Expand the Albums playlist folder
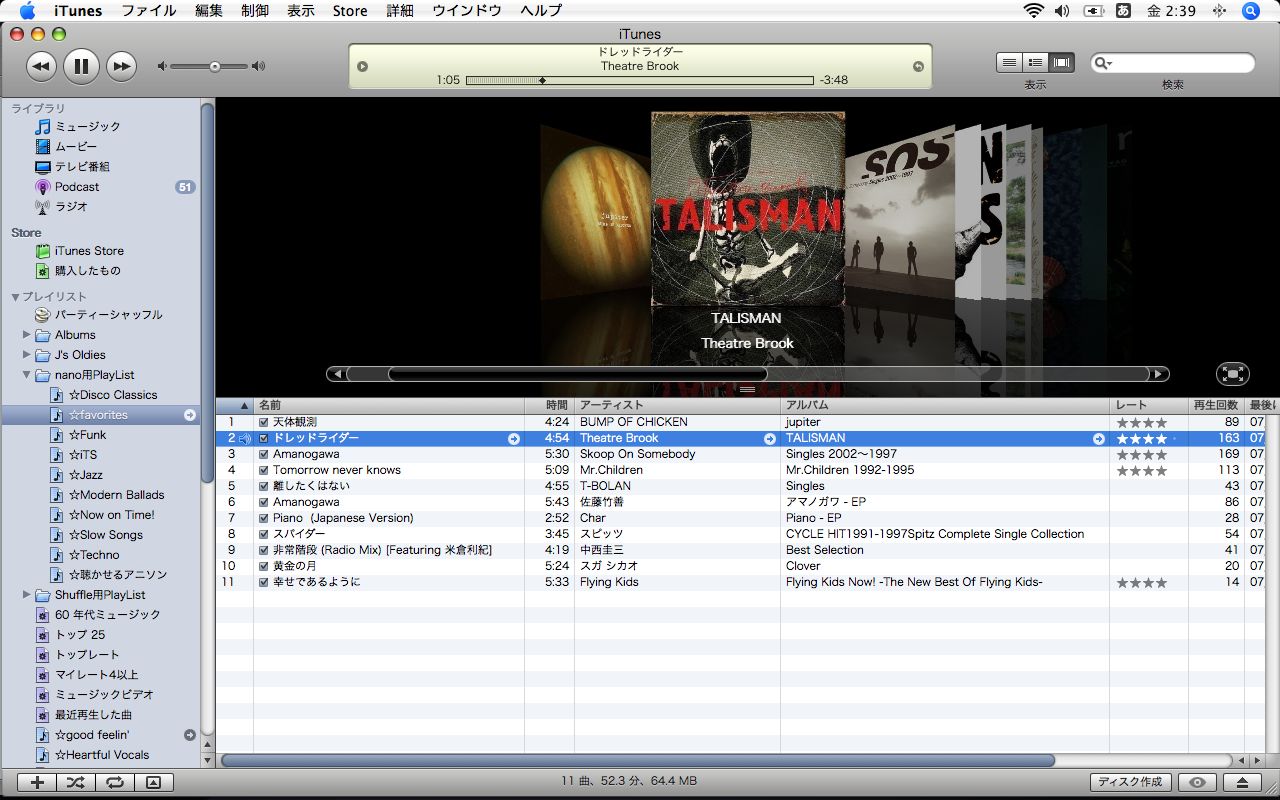1280x800 pixels. pos(27,335)
